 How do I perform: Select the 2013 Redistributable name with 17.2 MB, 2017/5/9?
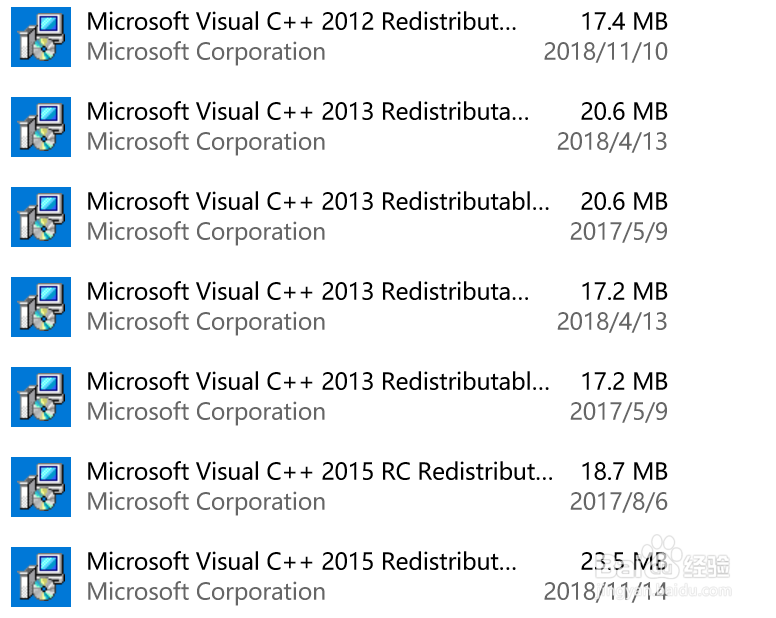coord(318,382)
